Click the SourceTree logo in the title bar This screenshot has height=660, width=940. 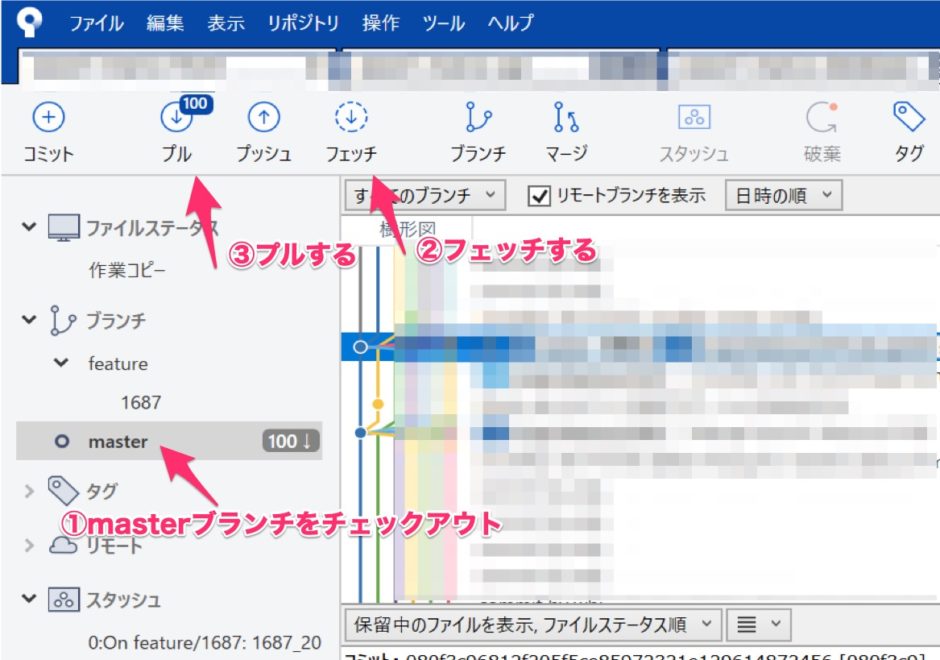[28, 22]
